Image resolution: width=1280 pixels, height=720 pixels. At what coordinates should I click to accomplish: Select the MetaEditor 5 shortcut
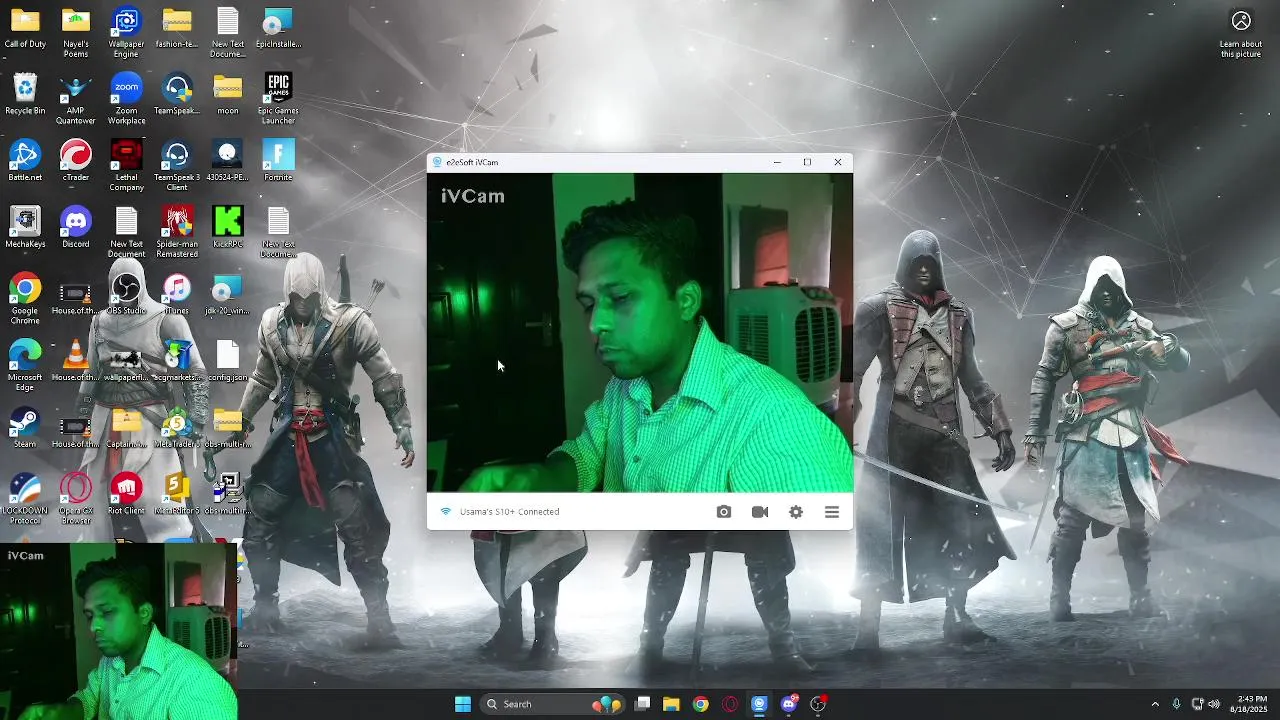coord(177,494)
